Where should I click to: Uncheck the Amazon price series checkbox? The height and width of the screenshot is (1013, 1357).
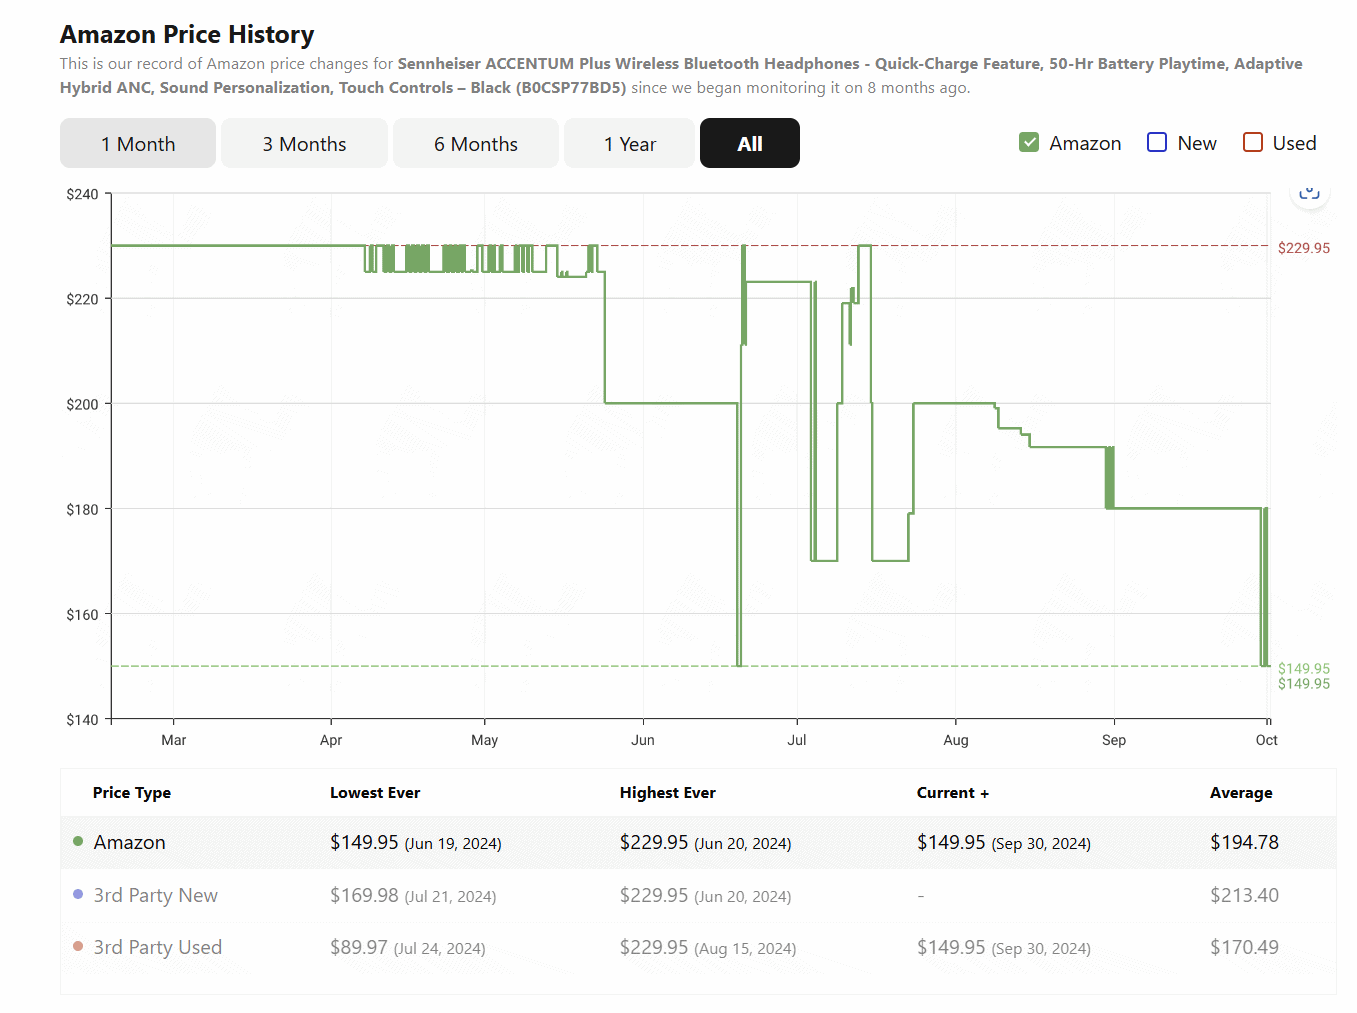1029,142
